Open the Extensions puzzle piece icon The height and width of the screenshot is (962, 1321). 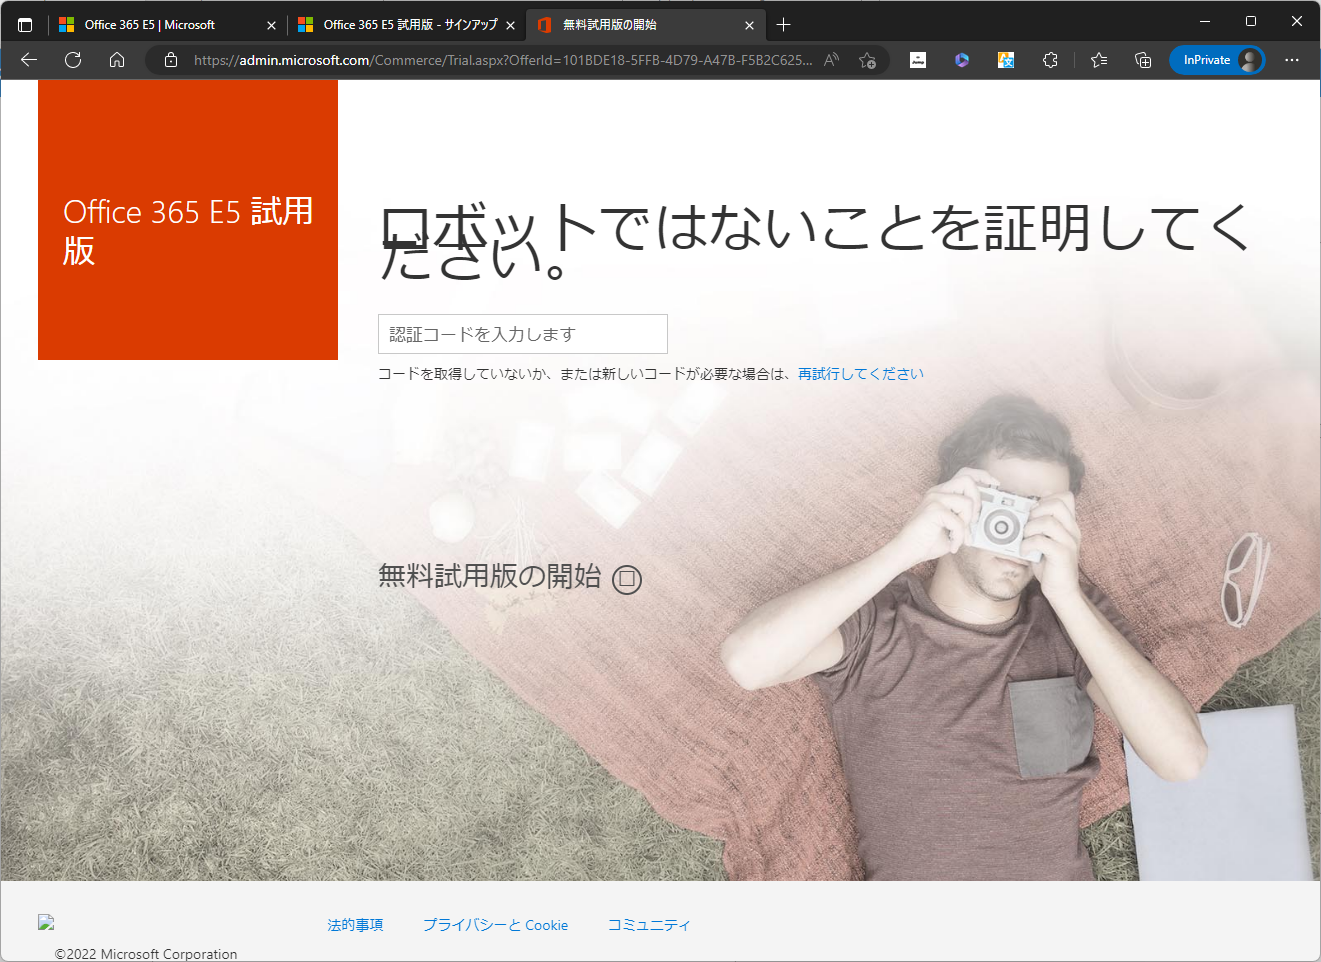point(1050,60)
